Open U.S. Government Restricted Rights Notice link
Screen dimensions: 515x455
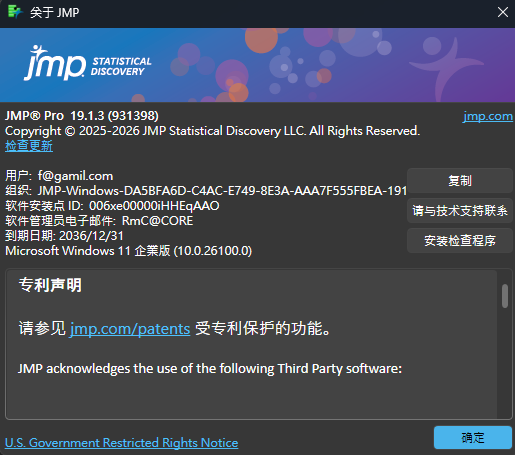point(121,443)
